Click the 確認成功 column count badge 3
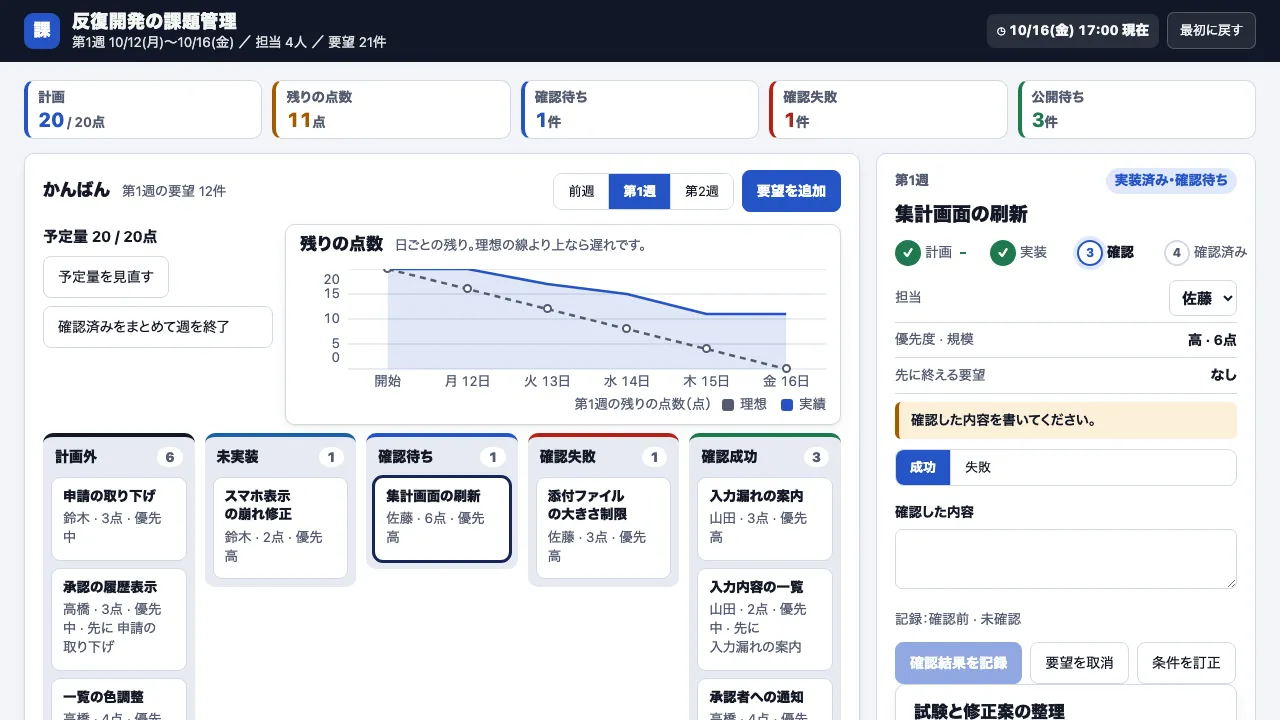 (x=816, y=457)
